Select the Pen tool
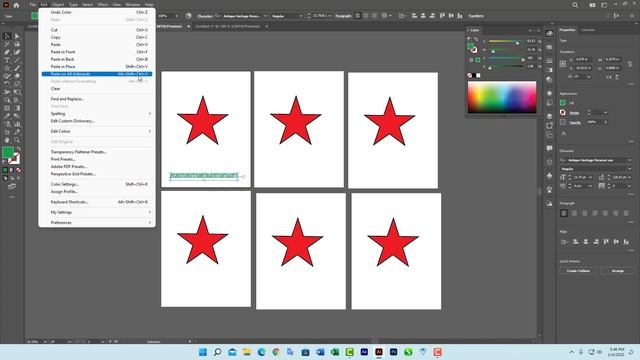The width and height of the screenshot is (640, 360). (x=7, y=52)
